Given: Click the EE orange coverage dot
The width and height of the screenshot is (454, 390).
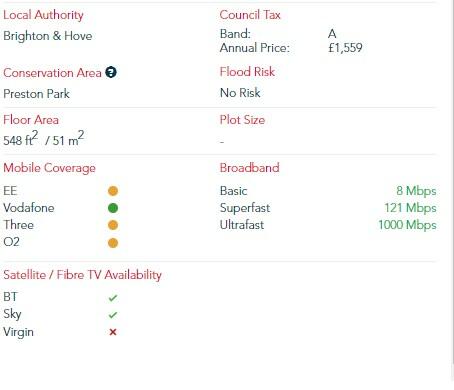Looking at the screenshot, I should tap(113, 191).
